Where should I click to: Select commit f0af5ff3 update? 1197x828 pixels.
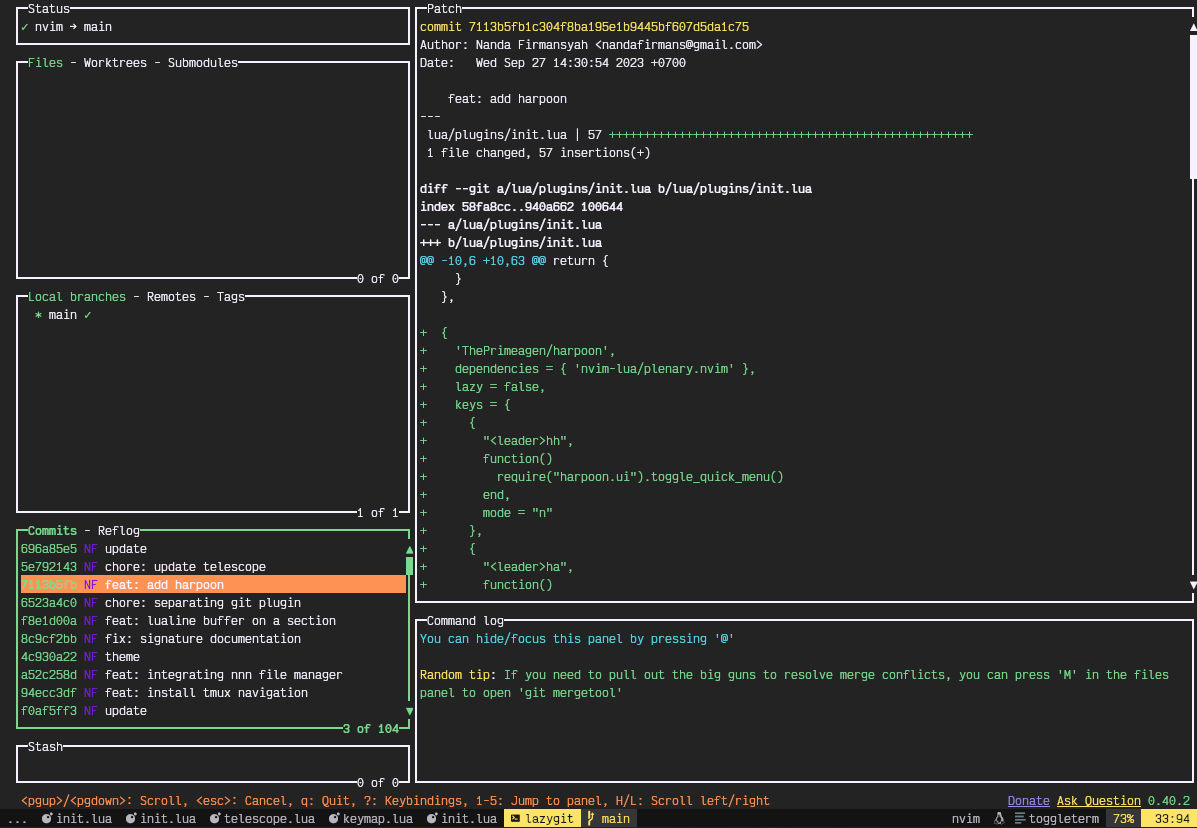click(214, 710)
